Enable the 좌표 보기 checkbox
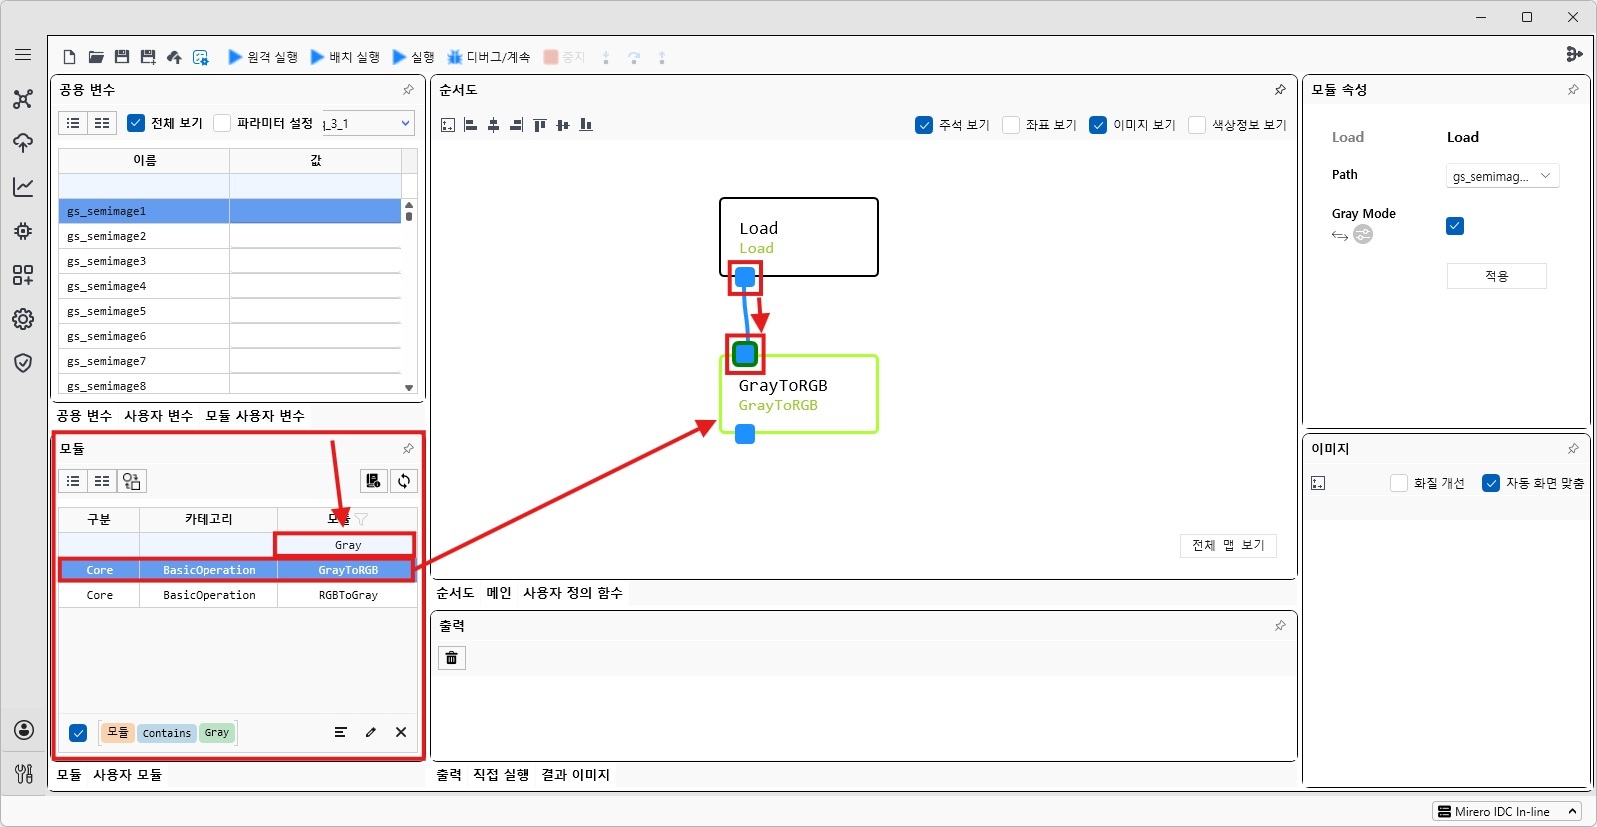Viewport: 1597px width, 827px height. point(1011,125)
